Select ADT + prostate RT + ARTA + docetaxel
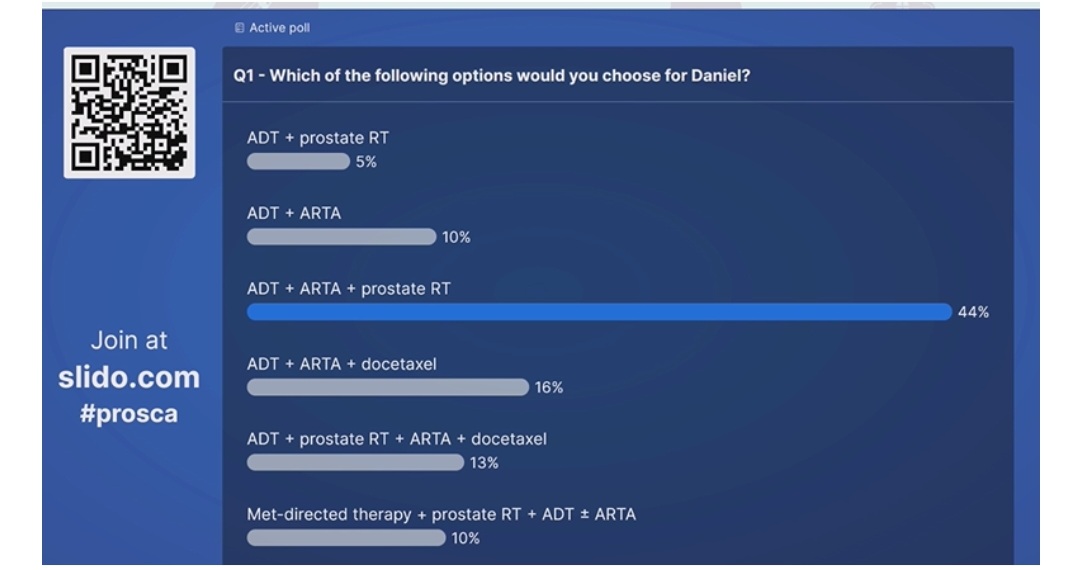Screen dimensions: 1080x570 pos(397,439)
